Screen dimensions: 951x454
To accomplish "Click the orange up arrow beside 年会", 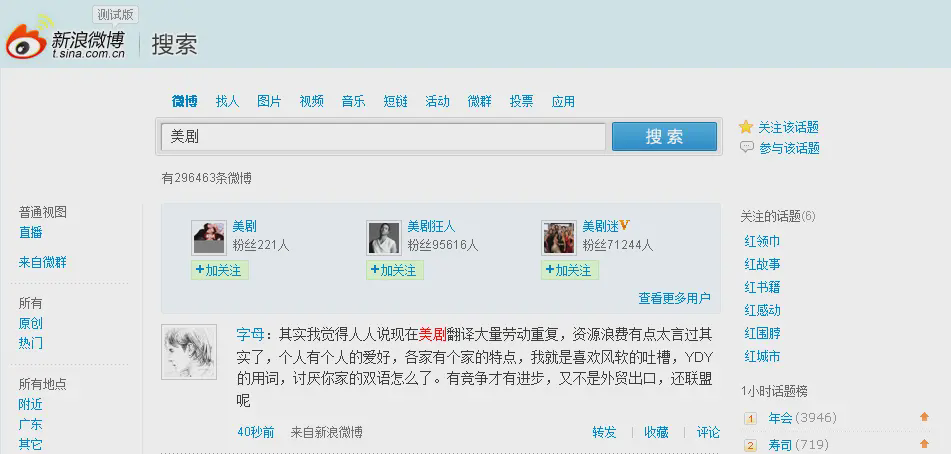I will [x=924, y=417].
